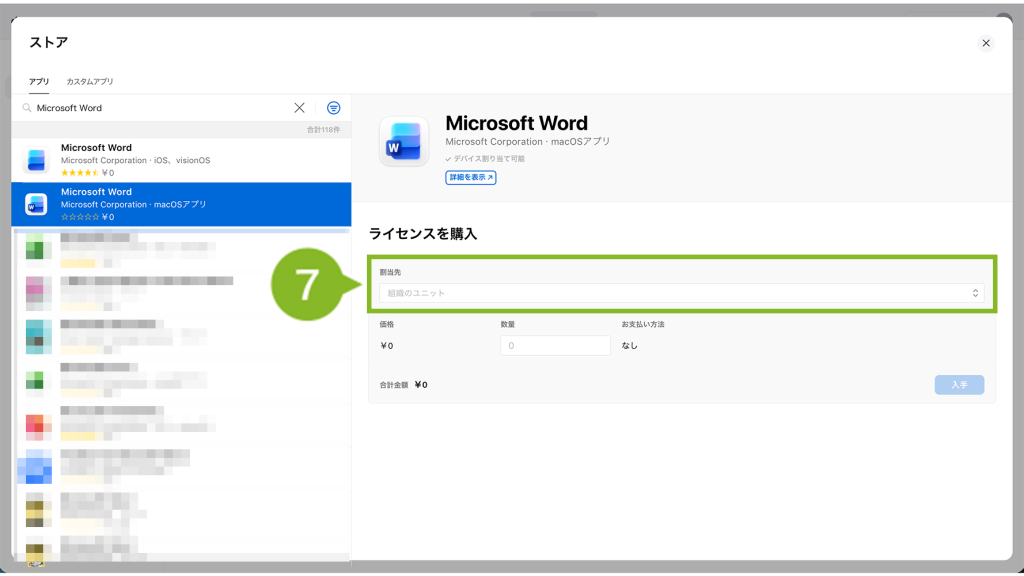Open the 詳細を表示 link
This screenshot has width=1024, height=576.
[x=470, y=178]
